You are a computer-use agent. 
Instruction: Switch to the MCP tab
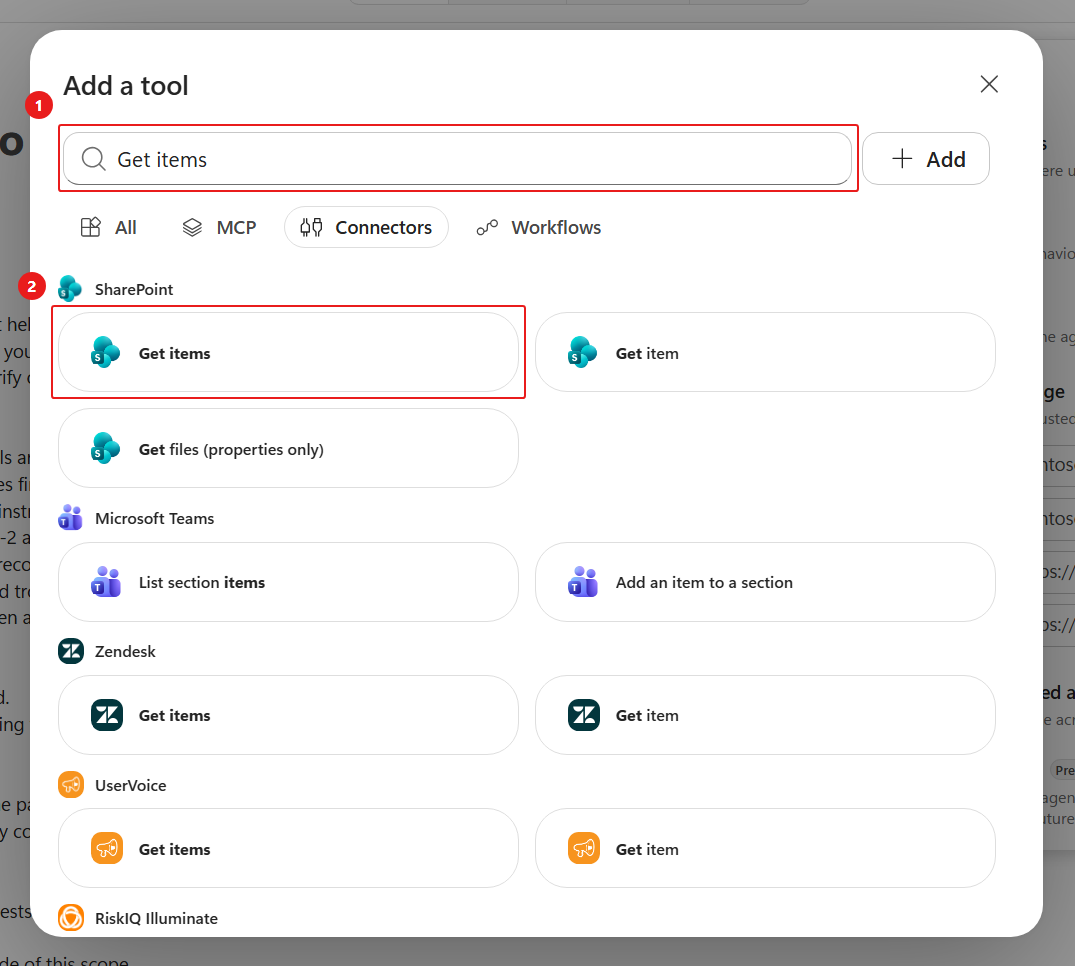219,227
